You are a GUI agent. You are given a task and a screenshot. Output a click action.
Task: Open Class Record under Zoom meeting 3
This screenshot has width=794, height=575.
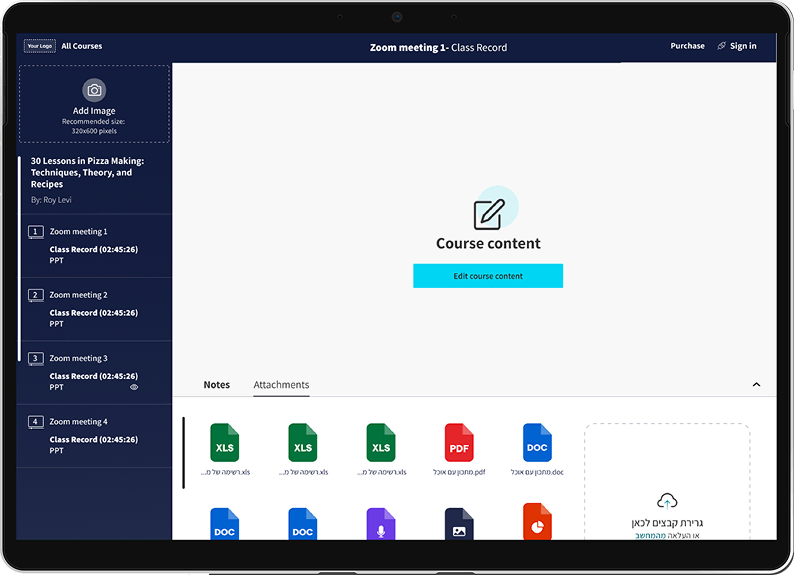click(94, 376)
